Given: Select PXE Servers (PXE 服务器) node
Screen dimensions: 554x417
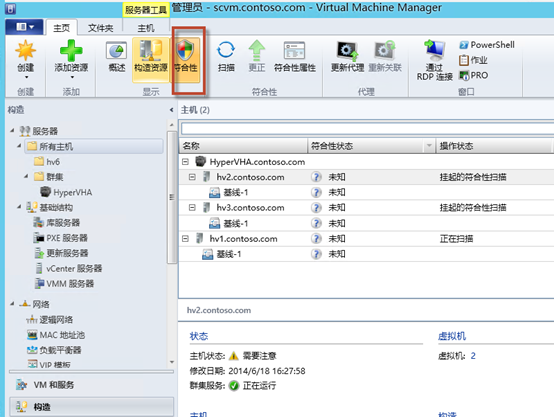Looking at the screenshot, I should point(60,238).
